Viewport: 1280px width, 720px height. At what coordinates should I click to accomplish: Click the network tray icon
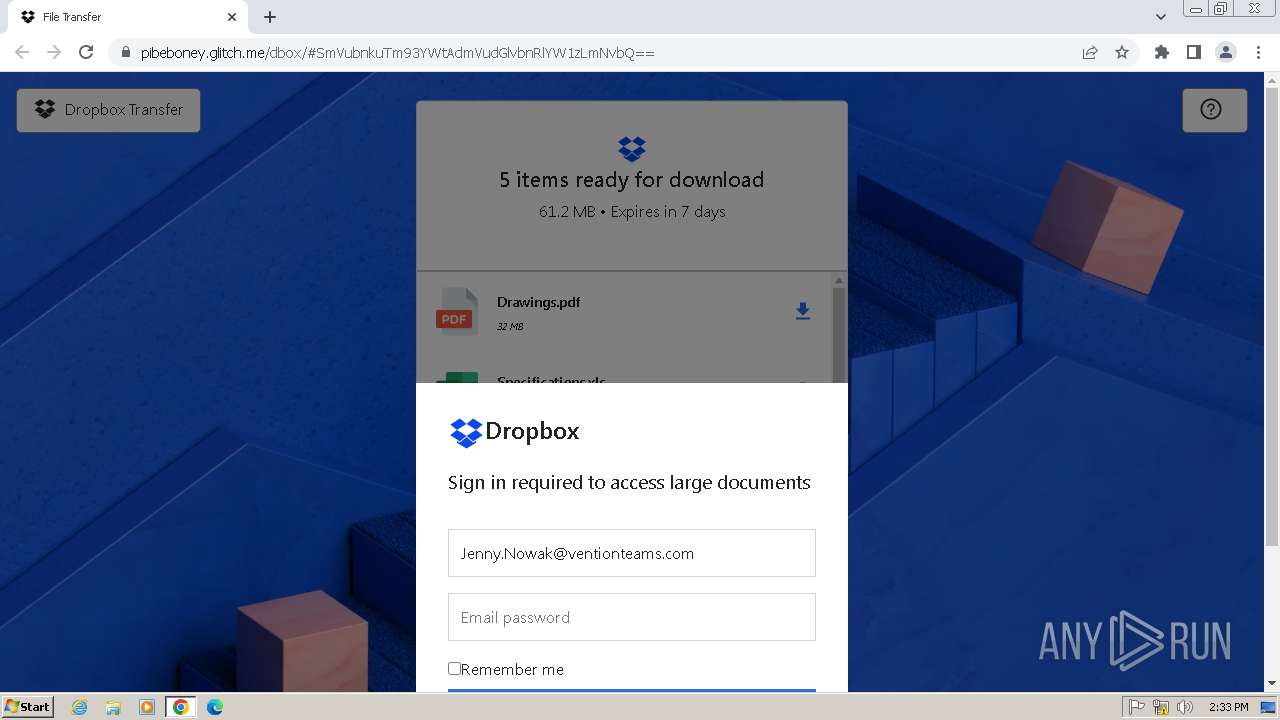1161,707
